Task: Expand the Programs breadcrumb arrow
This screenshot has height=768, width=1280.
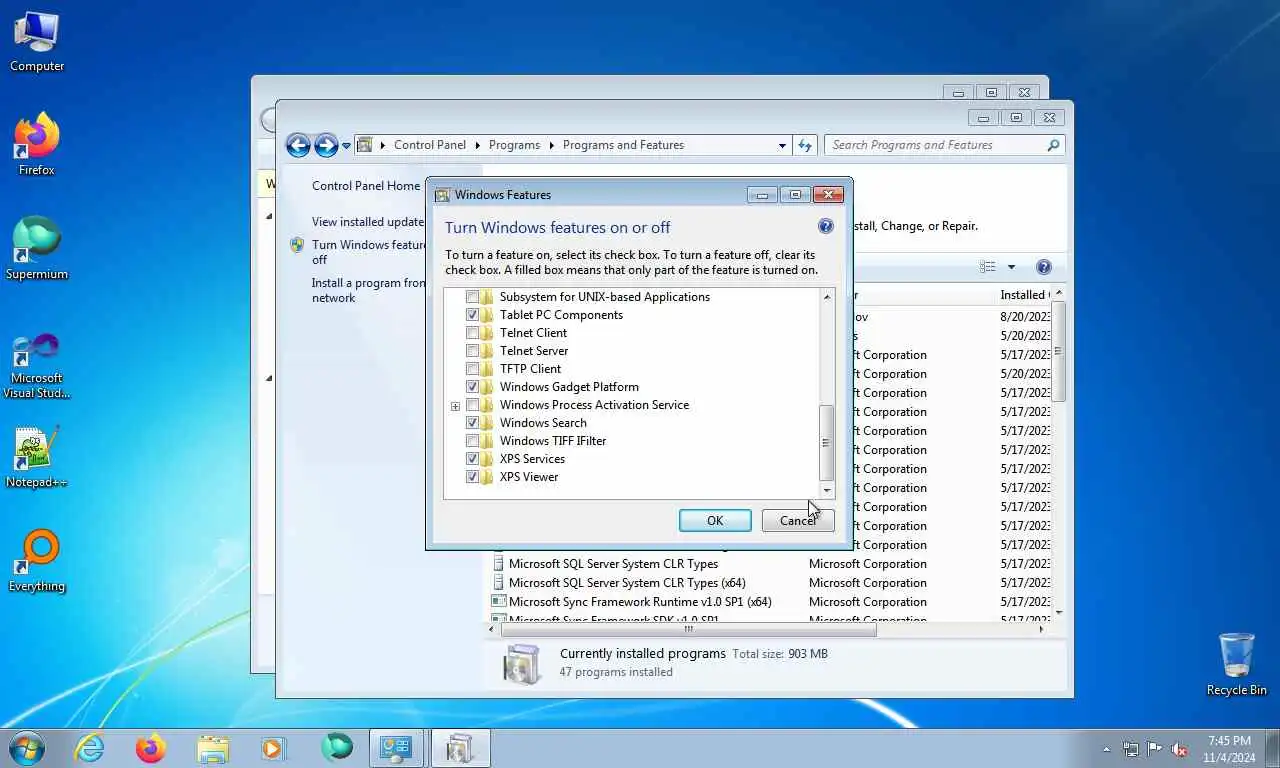Action: click(x=551, y=145)
